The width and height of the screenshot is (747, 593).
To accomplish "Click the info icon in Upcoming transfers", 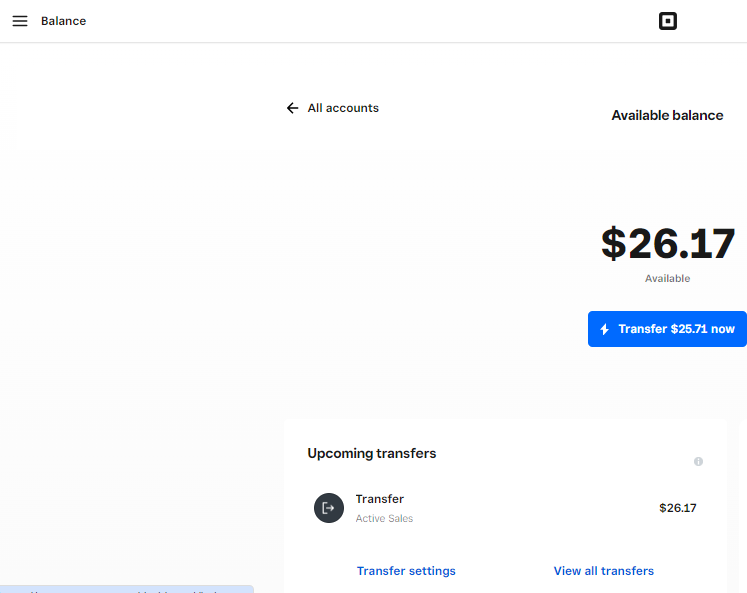I will tap(698, 461).
